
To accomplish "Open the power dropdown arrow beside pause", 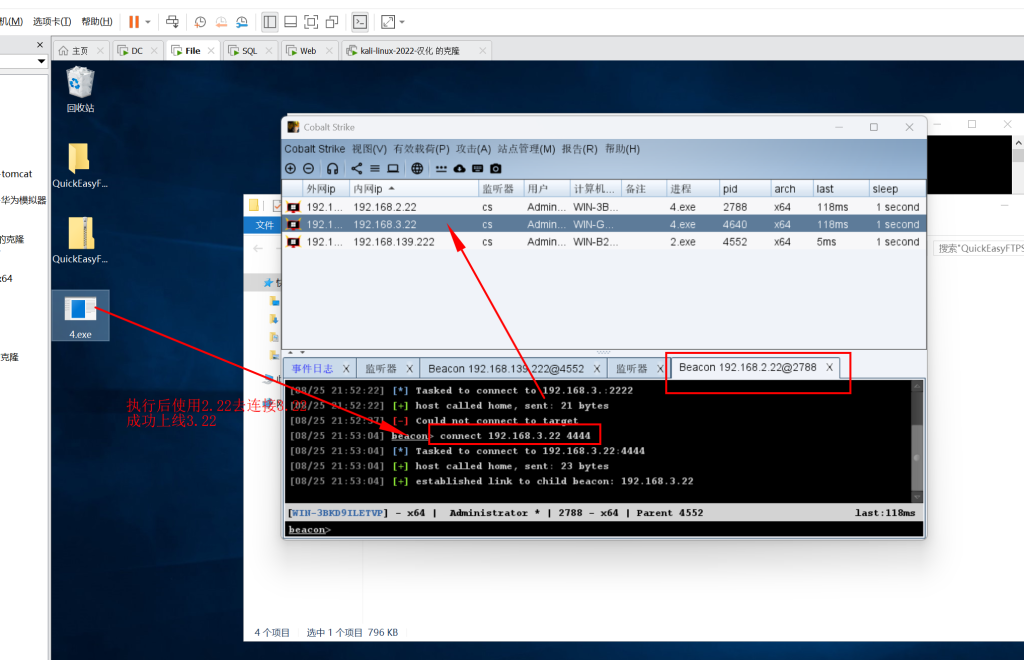I will (148, 22).
